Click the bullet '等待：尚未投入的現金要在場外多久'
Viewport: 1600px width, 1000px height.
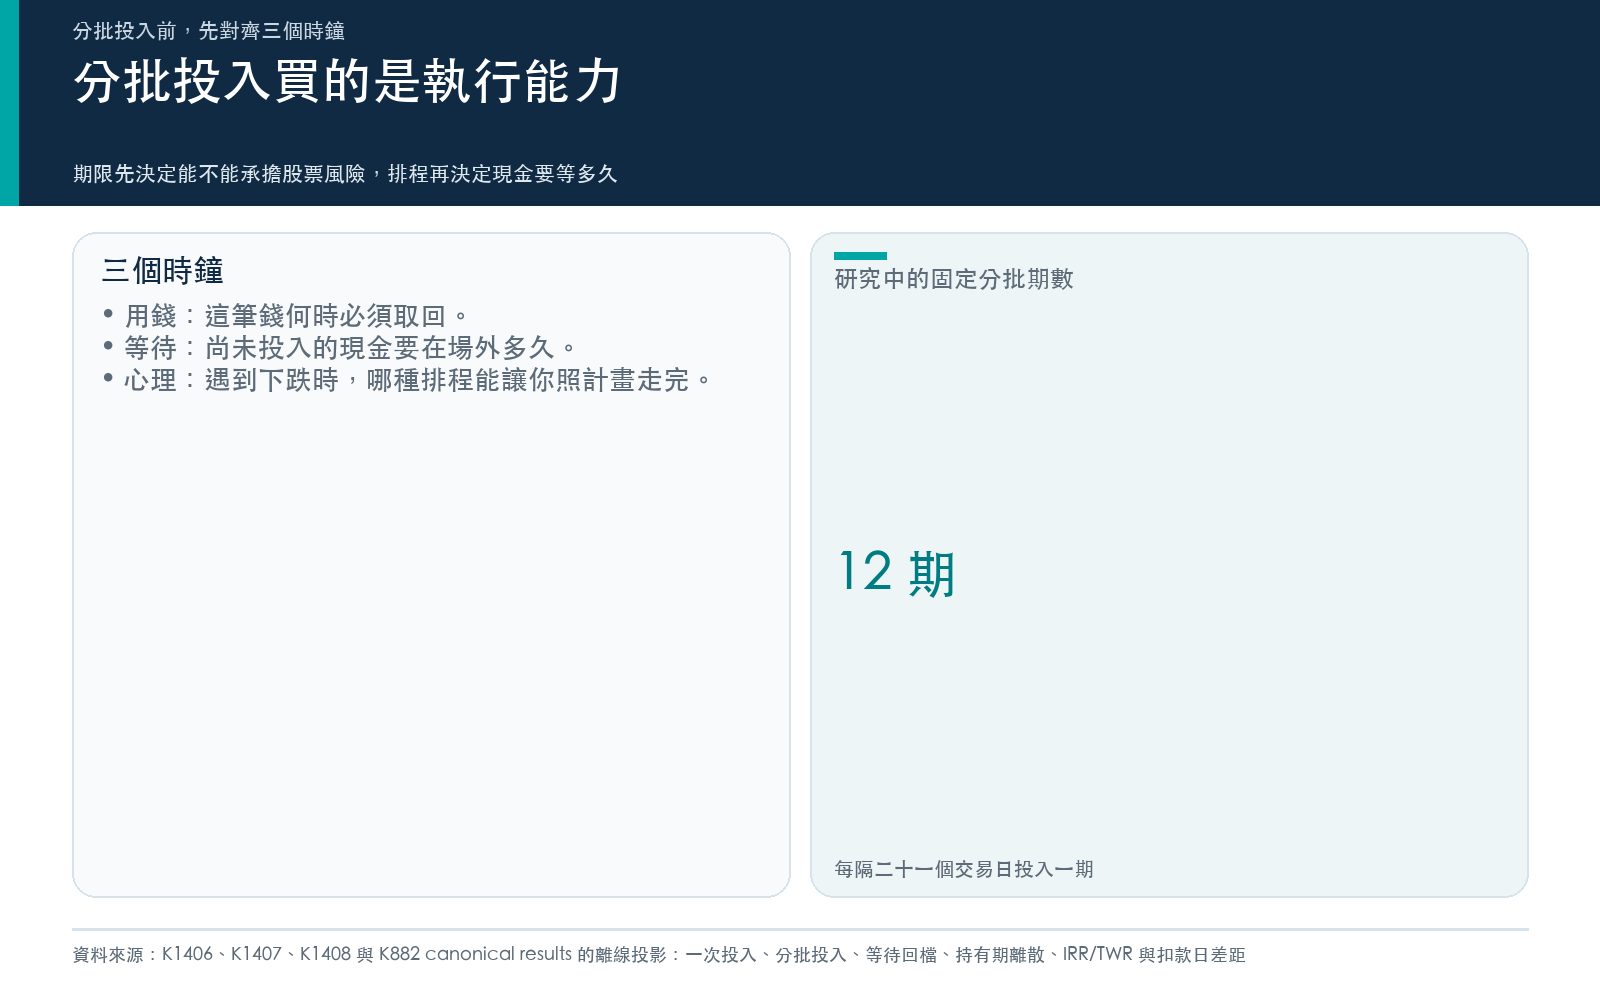pyautogui.click(x=340, y=348)
